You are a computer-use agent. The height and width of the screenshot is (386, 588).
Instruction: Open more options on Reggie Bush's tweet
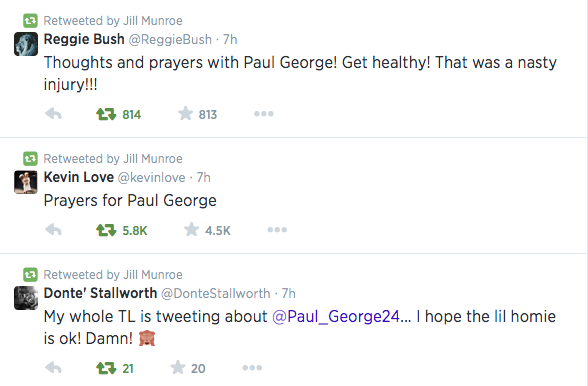coord(264,114)
